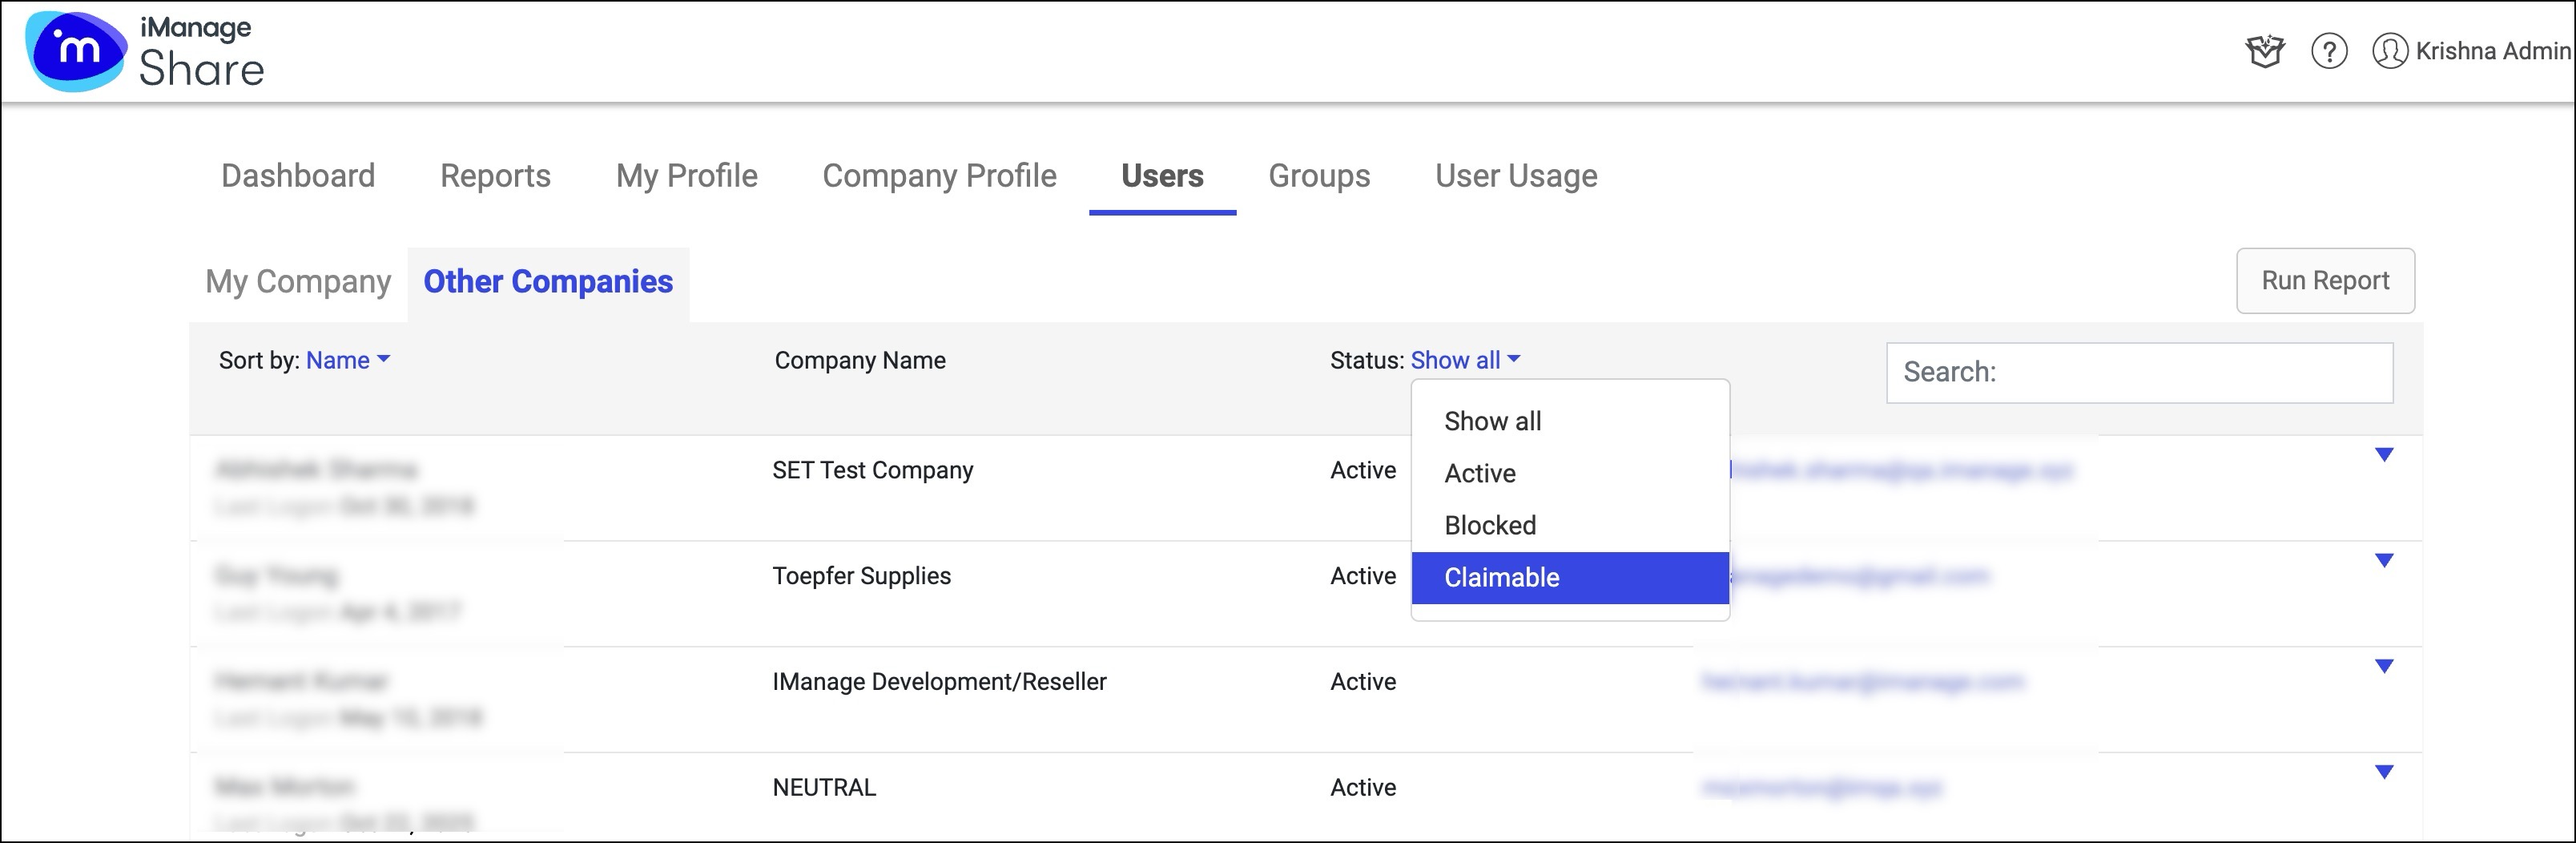2576x843 pixels.
Task: Click the Company Name column header
Action: [860, 360]
